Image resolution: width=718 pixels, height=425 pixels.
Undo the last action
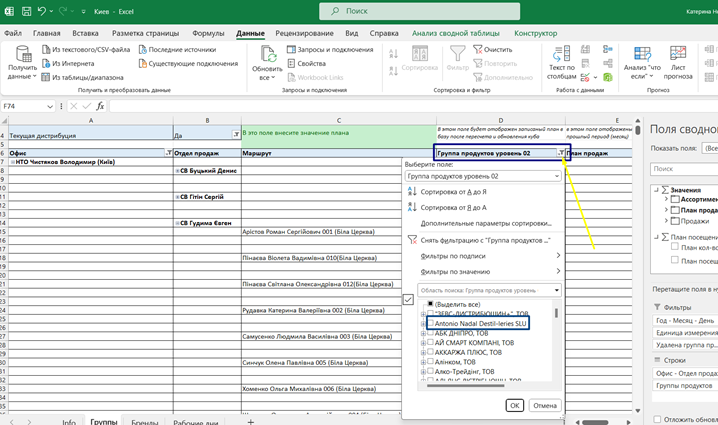click(42, 11)
